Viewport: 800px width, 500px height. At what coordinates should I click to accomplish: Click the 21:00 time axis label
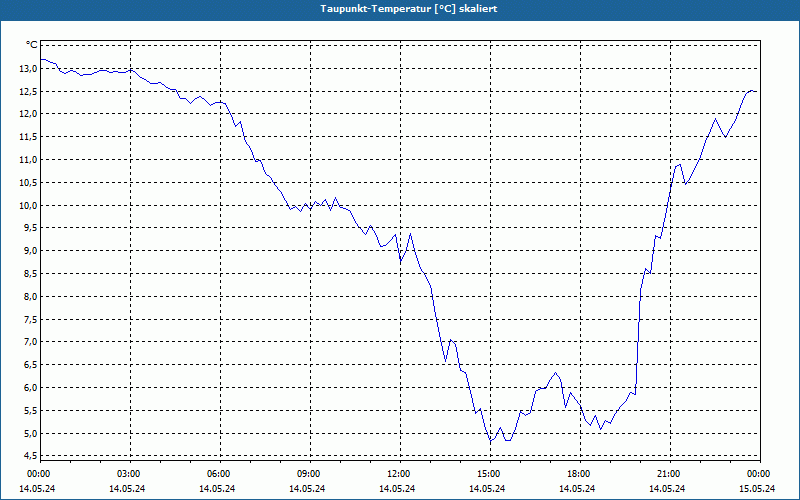tap(669, 474)
